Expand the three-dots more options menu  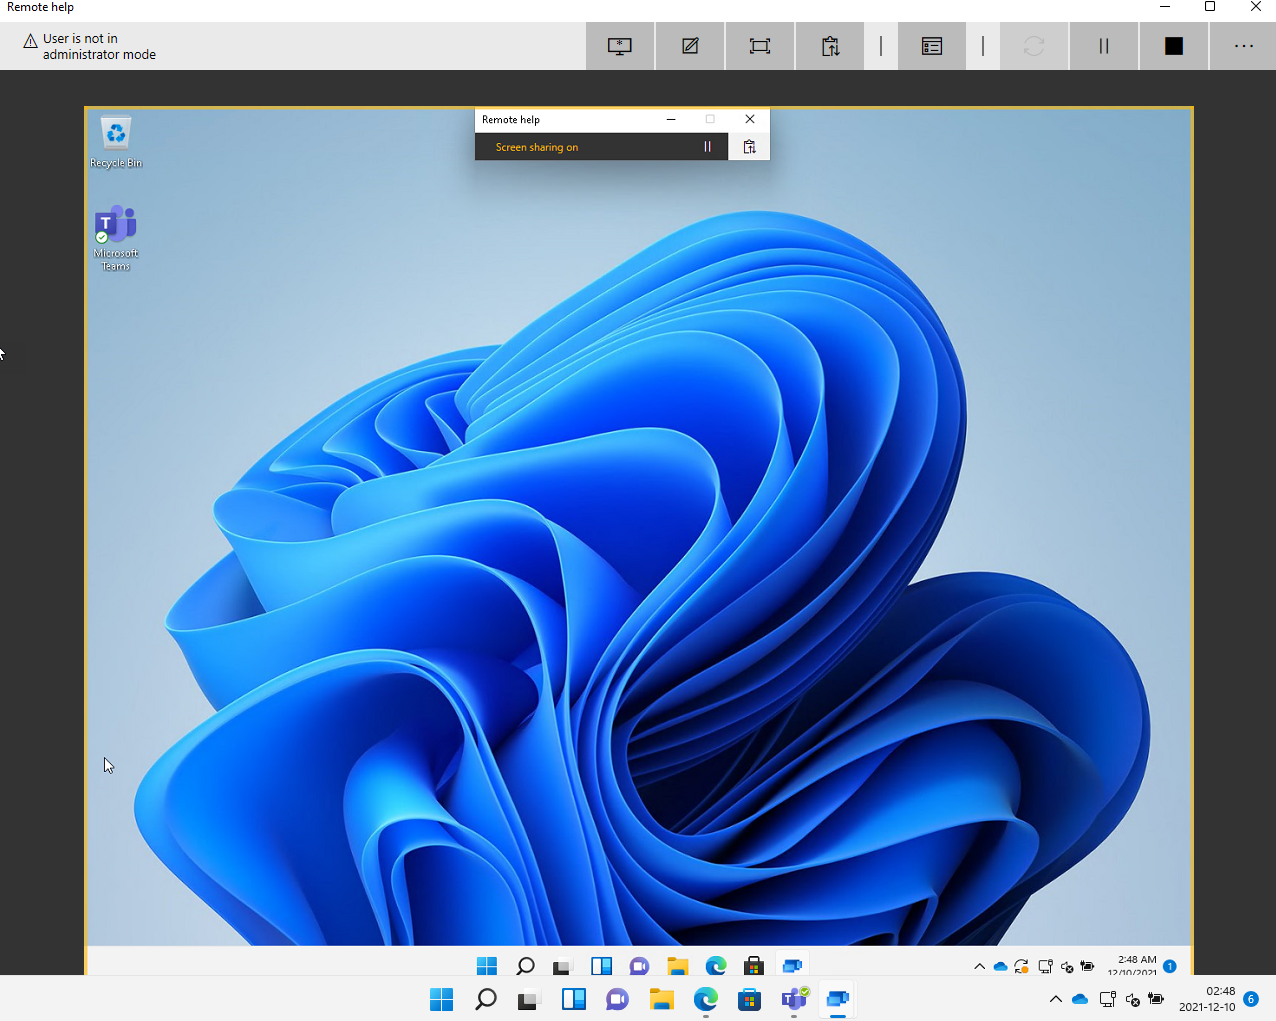point(1244,46)
